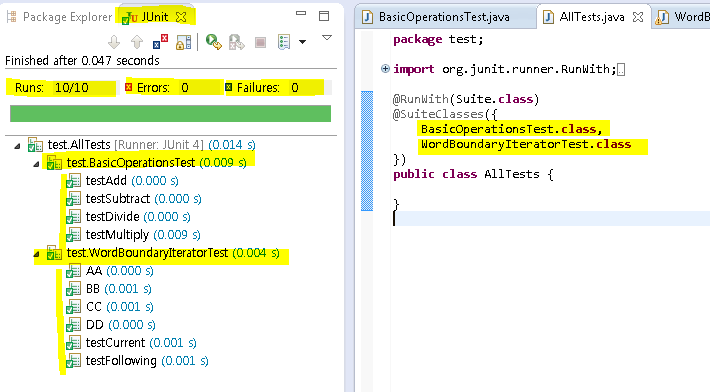Maximize the JUnit view panel

click(x=324, y=16)
